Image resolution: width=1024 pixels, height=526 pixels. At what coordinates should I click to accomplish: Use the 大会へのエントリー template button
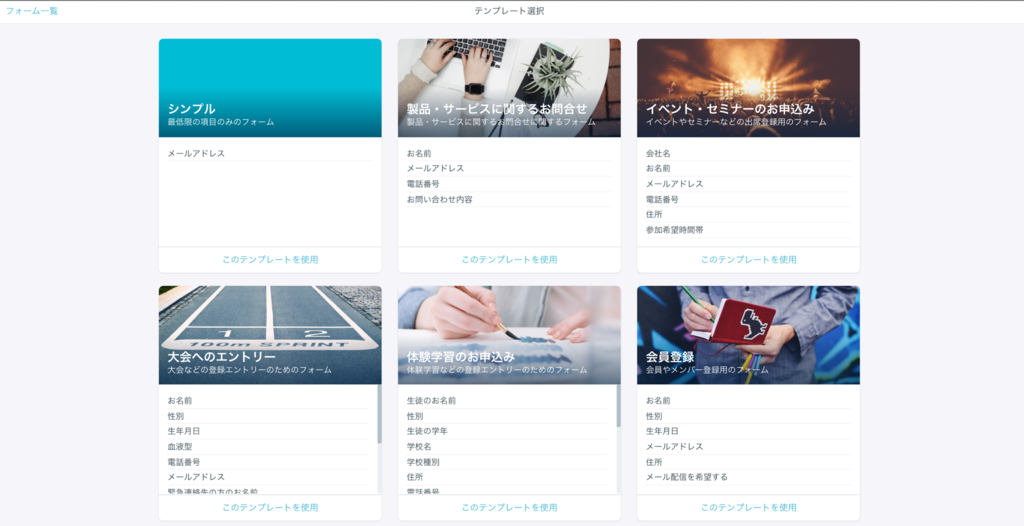[270, 508]
